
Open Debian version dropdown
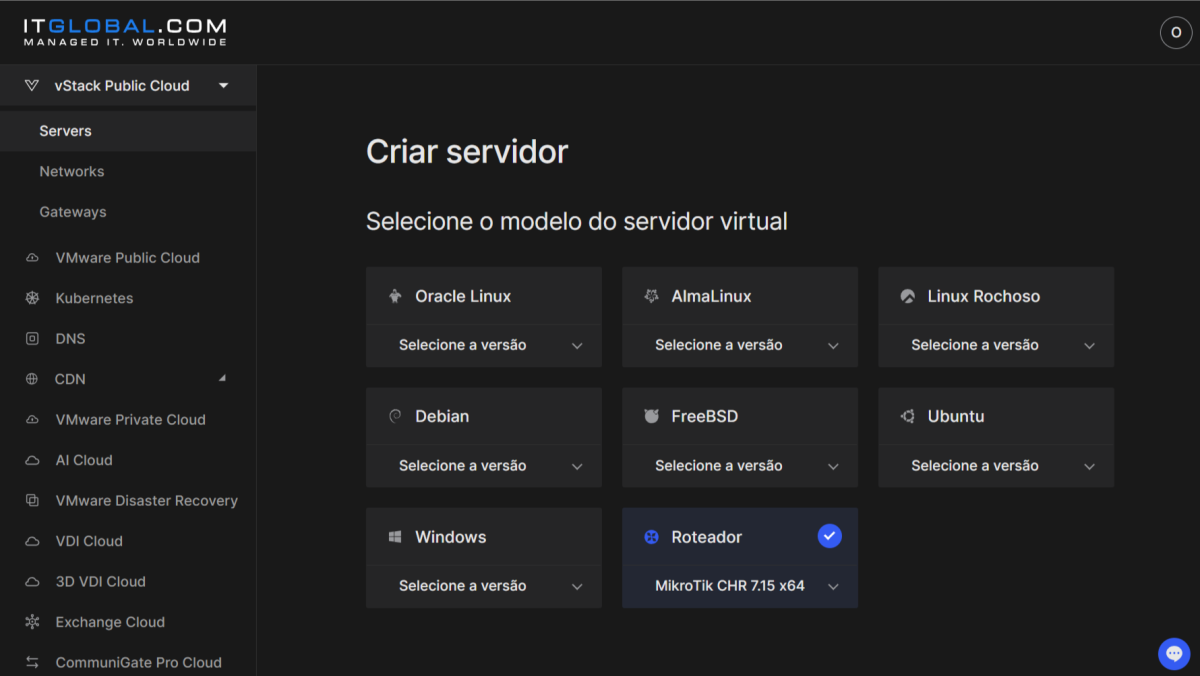(484, 466)
